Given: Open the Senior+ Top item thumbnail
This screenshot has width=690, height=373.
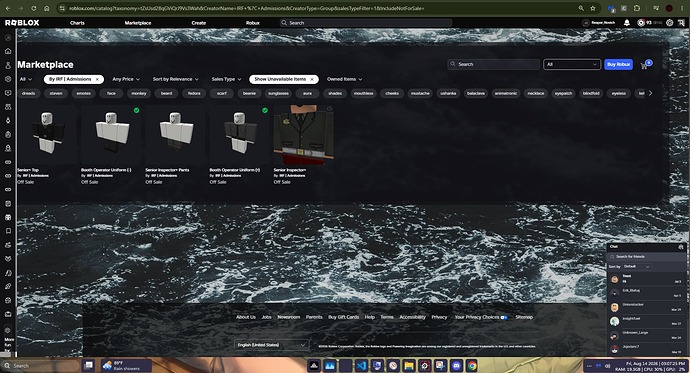Looking at the screenshot, I should pyautogui.click(x=47, y=135).
